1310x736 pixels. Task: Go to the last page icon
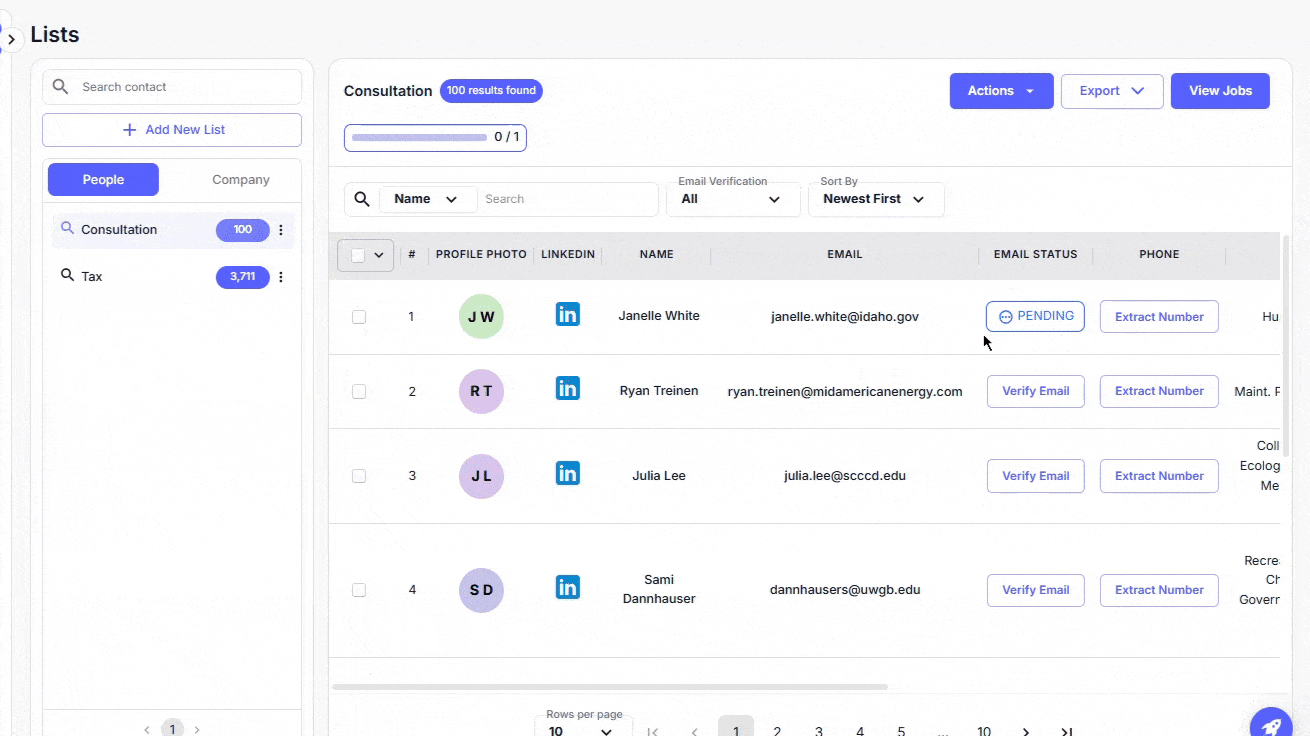click(1067, 731)
